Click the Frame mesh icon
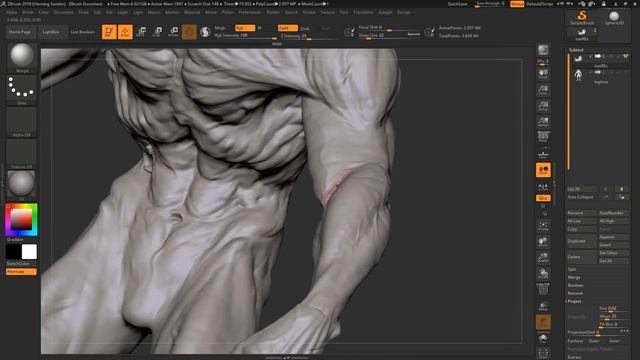Image resolution: width=640 pixels, height=360 pixels. pyautogui.click(x=543, y=226)
